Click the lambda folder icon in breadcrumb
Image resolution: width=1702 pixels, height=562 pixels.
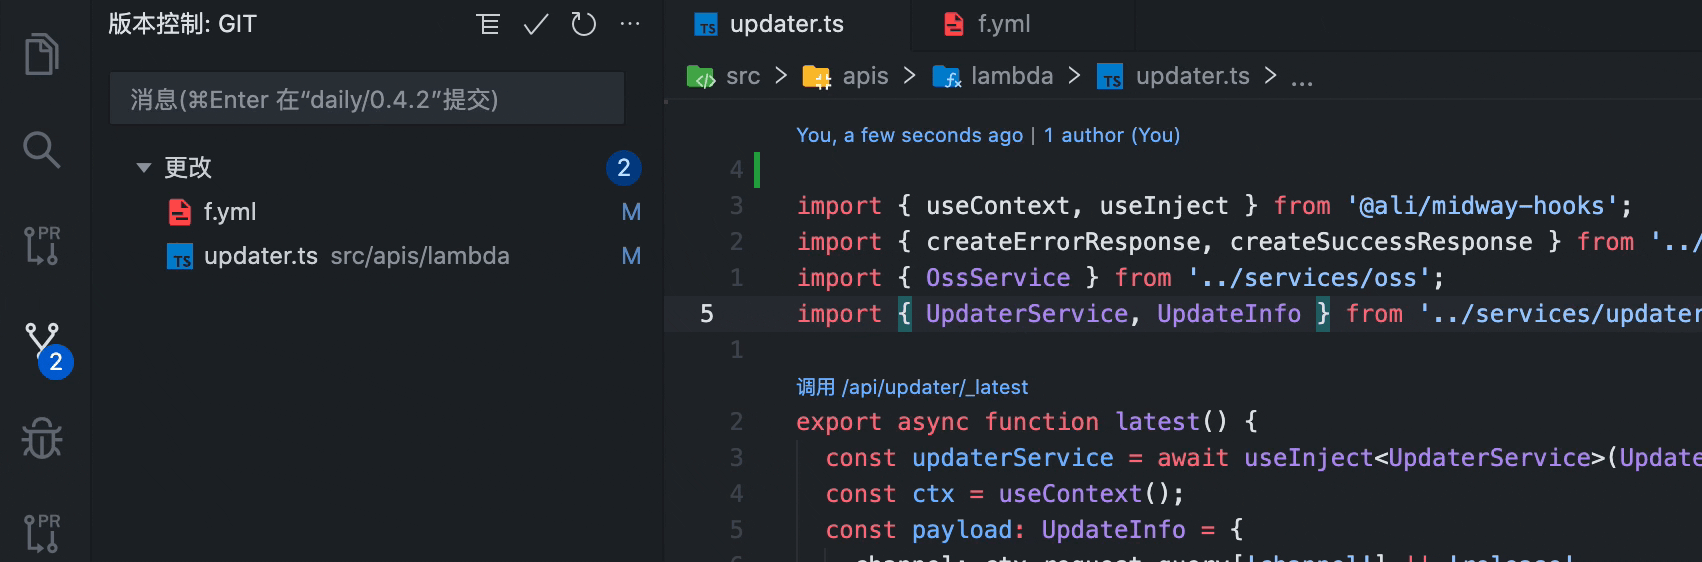pos(947,77)
